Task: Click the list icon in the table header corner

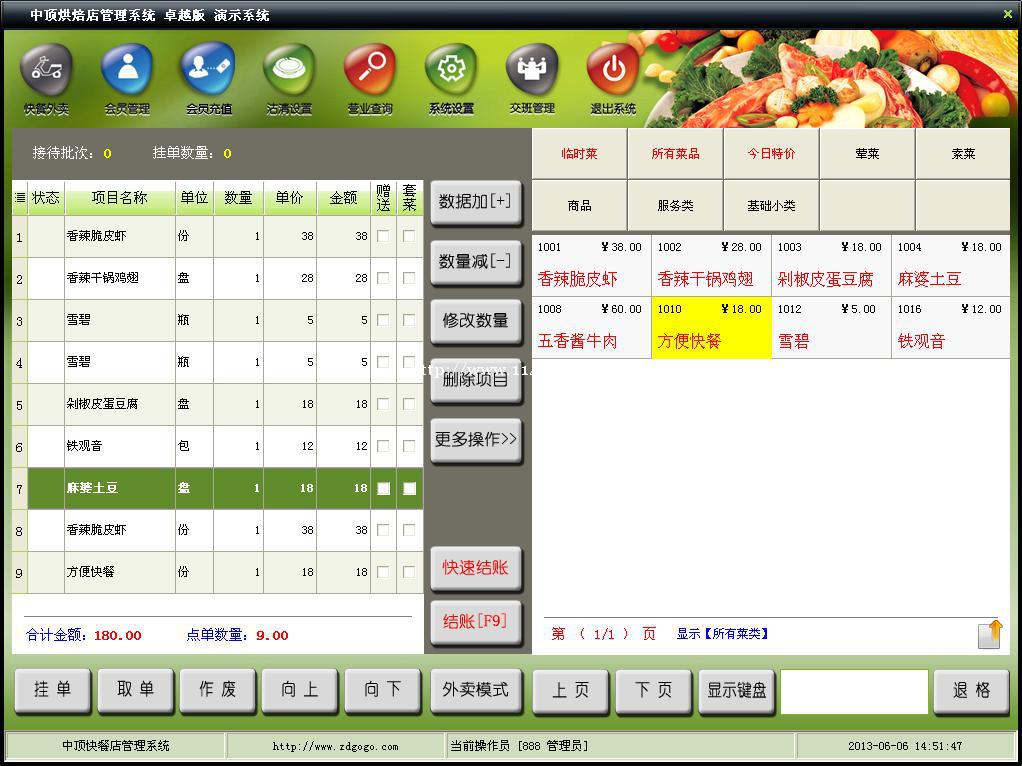Action: pyautogui.click(x=20, y=198)
